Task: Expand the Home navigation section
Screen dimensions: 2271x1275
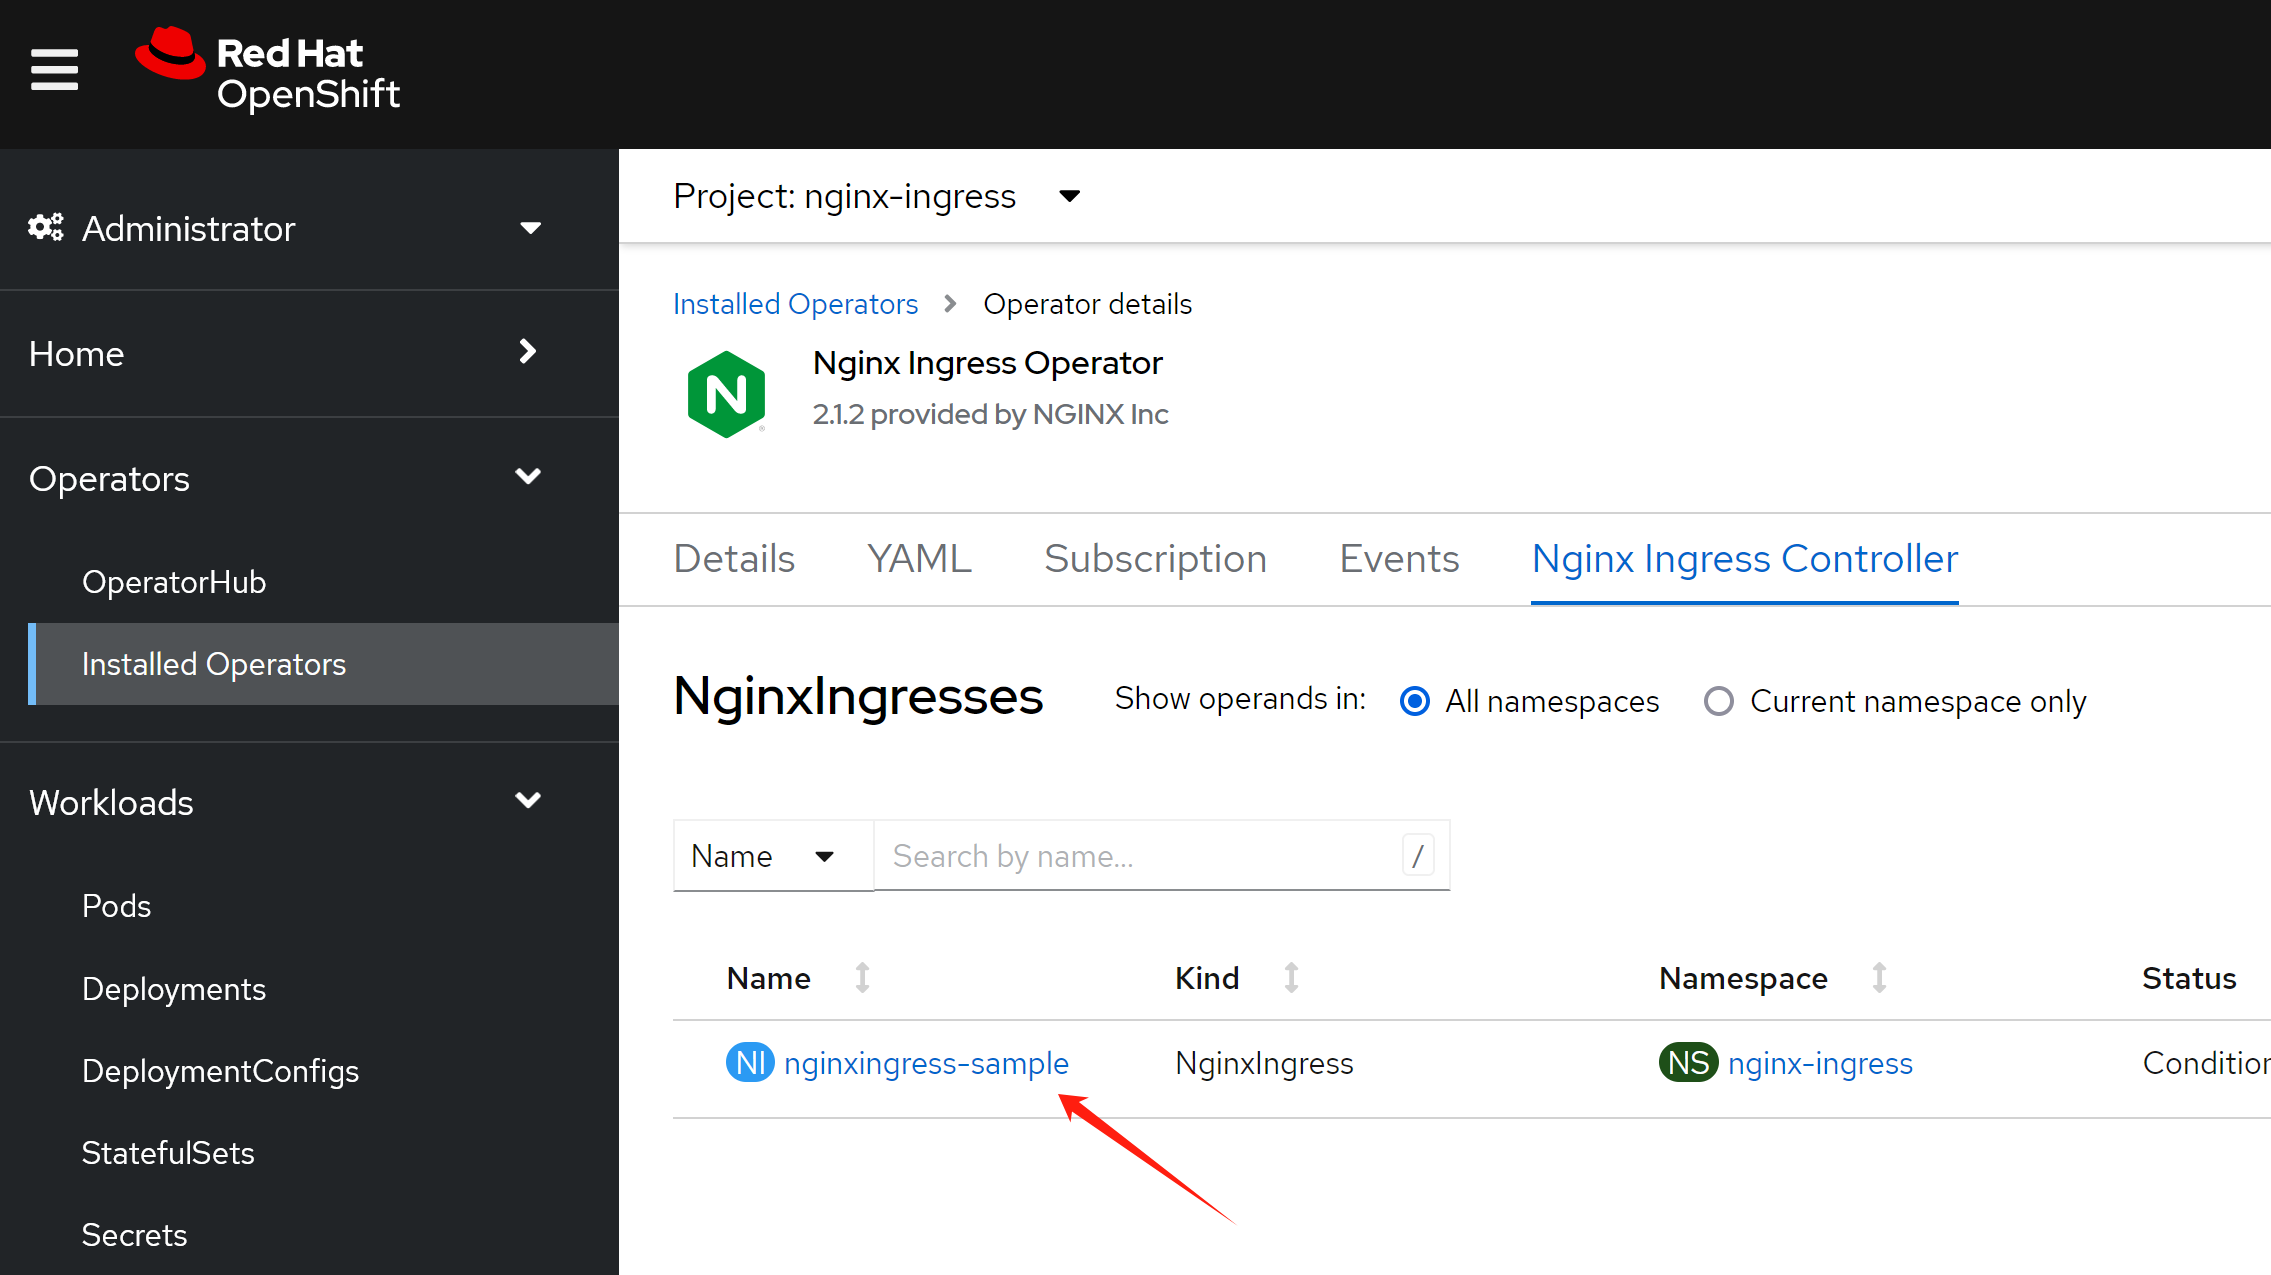Action: (285, 353)
